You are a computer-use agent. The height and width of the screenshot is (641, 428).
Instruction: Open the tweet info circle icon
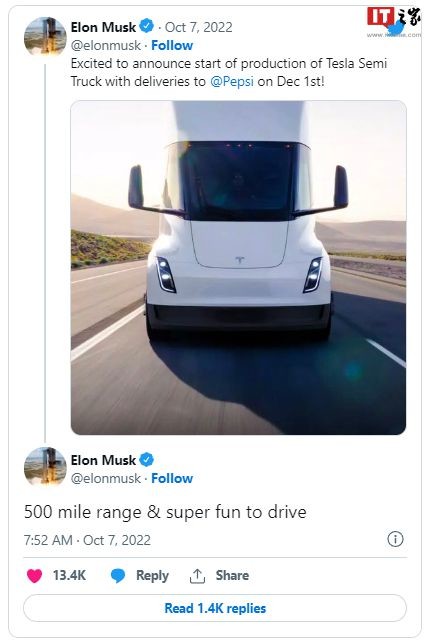395,539
